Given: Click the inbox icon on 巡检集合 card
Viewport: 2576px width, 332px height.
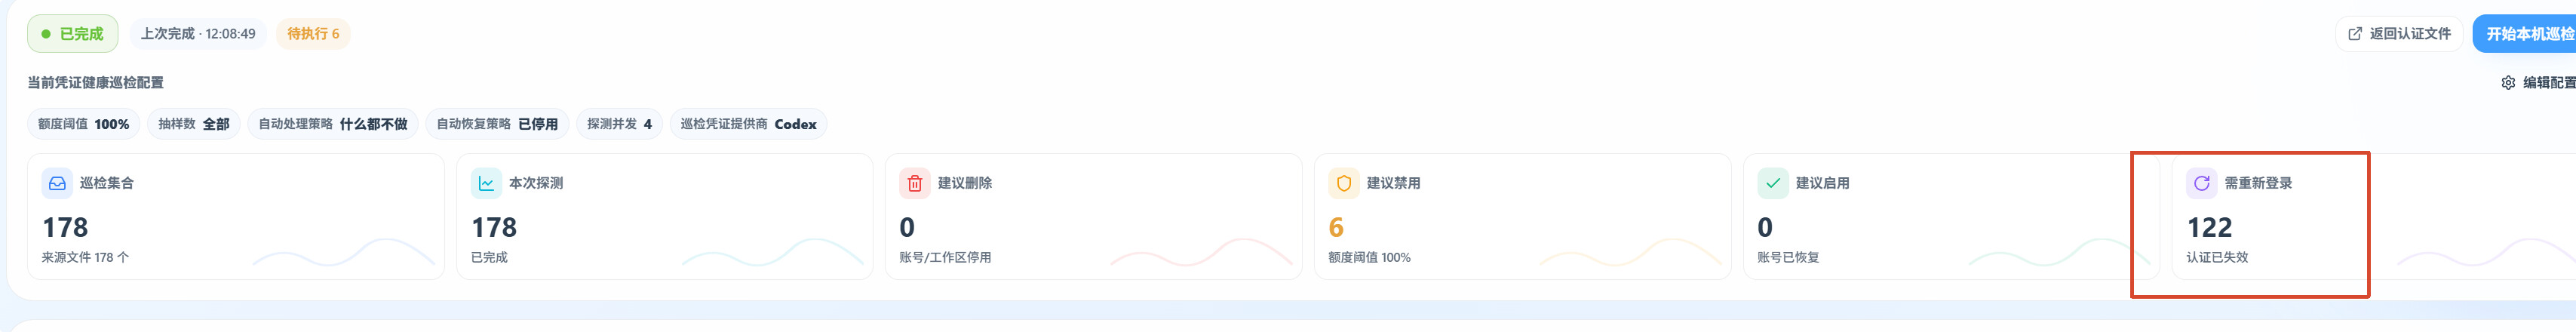Looking at the screenshot, I should pos(57,184).
